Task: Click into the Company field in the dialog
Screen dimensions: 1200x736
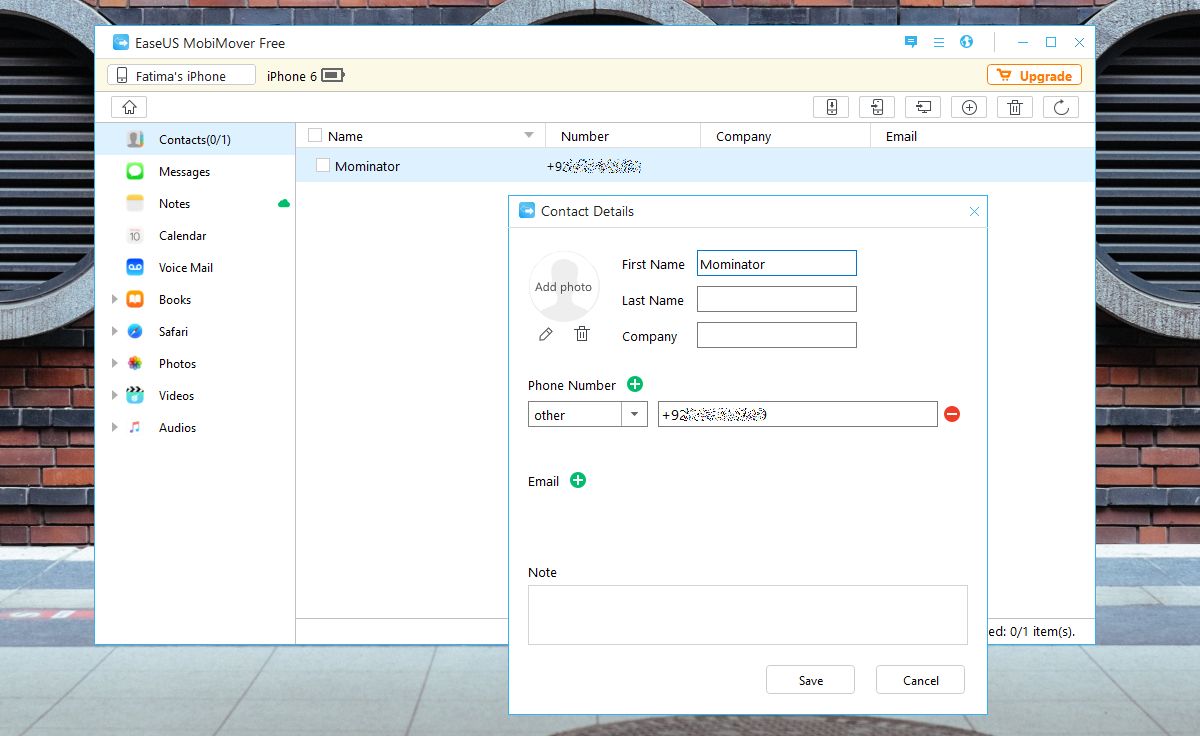Action: (x=777, y=335)
